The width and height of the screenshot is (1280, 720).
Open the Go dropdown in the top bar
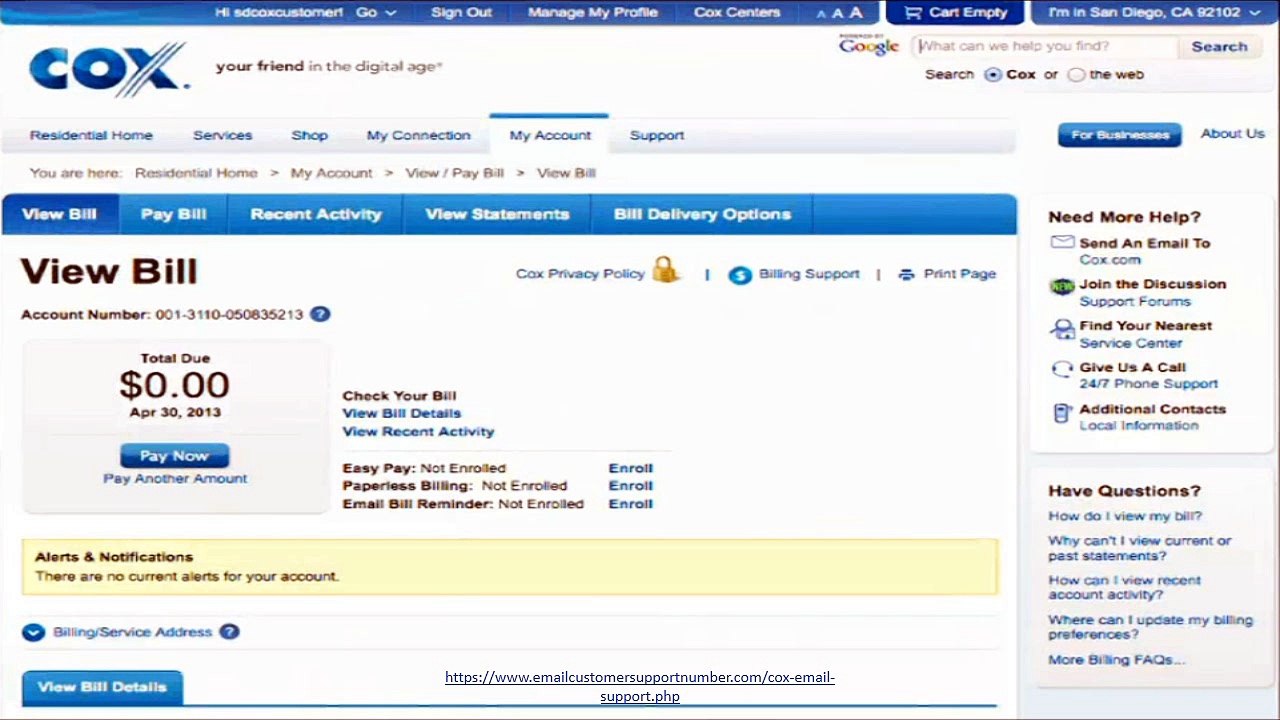tap(377, 13)
